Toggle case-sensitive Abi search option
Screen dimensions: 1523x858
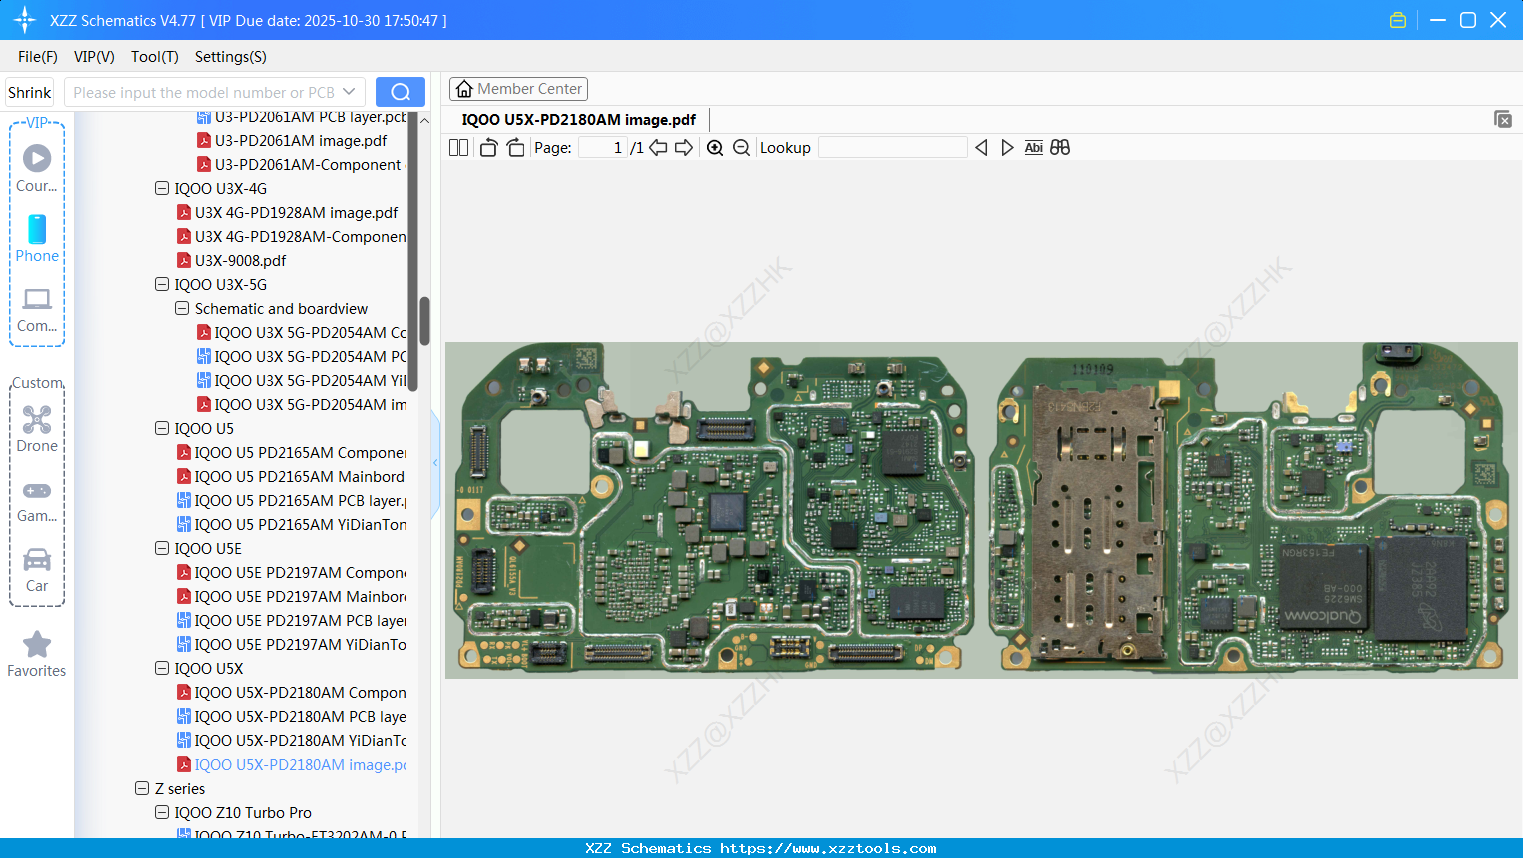[x=1033, y=147]
